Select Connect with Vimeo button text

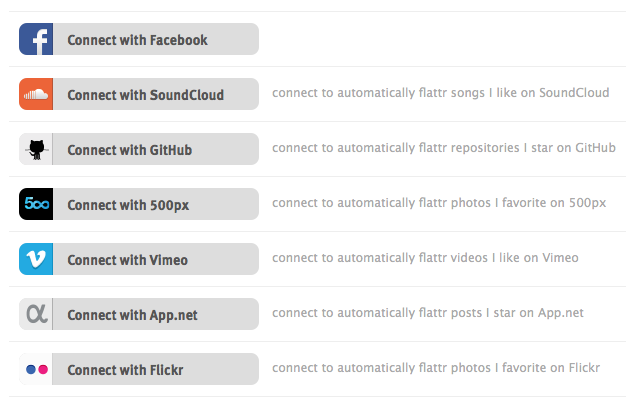point(127,259)
